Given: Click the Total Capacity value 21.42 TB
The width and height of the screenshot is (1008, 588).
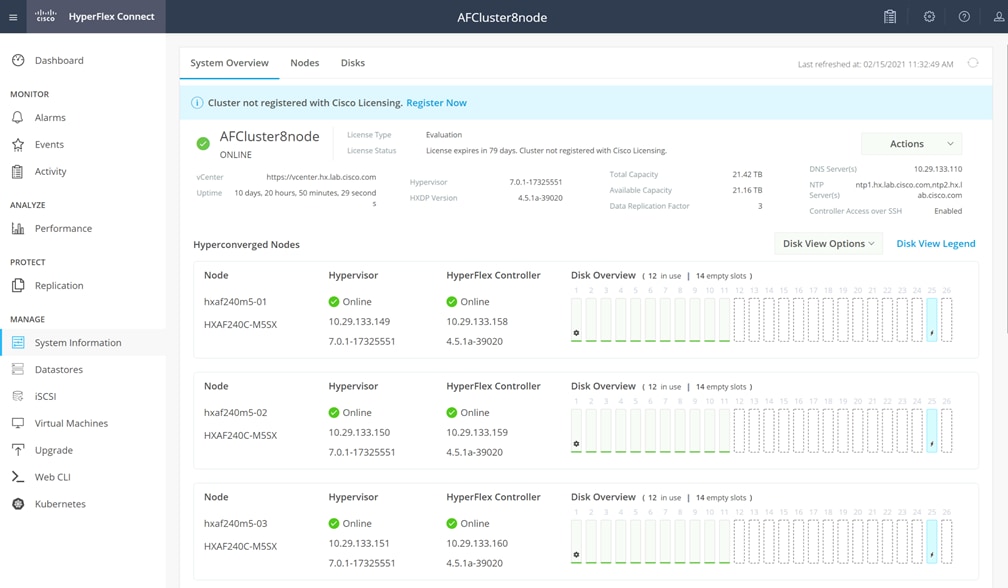Looking at the screenshot, I should click(747, 174).
